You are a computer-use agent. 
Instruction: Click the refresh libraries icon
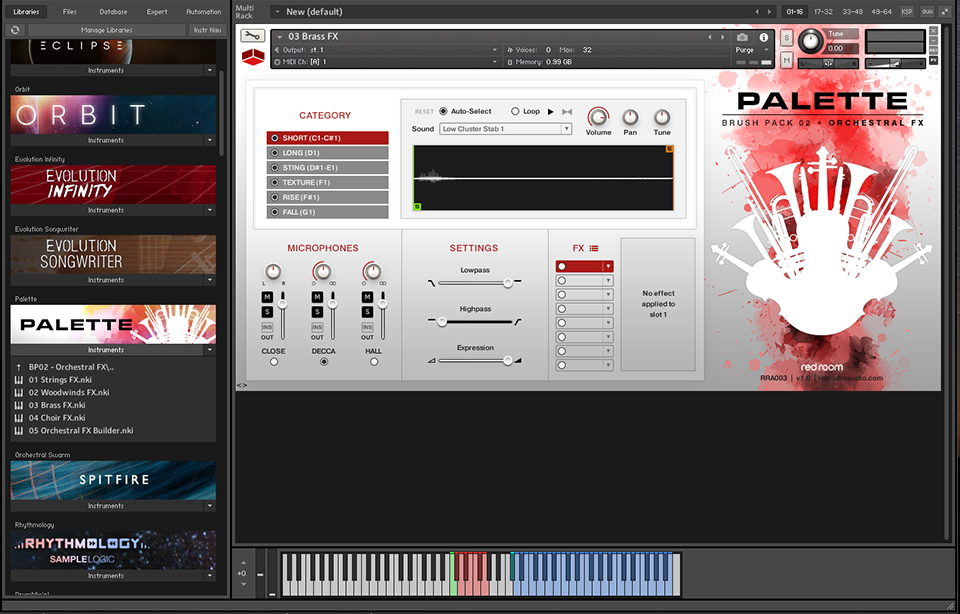(15, 30)
